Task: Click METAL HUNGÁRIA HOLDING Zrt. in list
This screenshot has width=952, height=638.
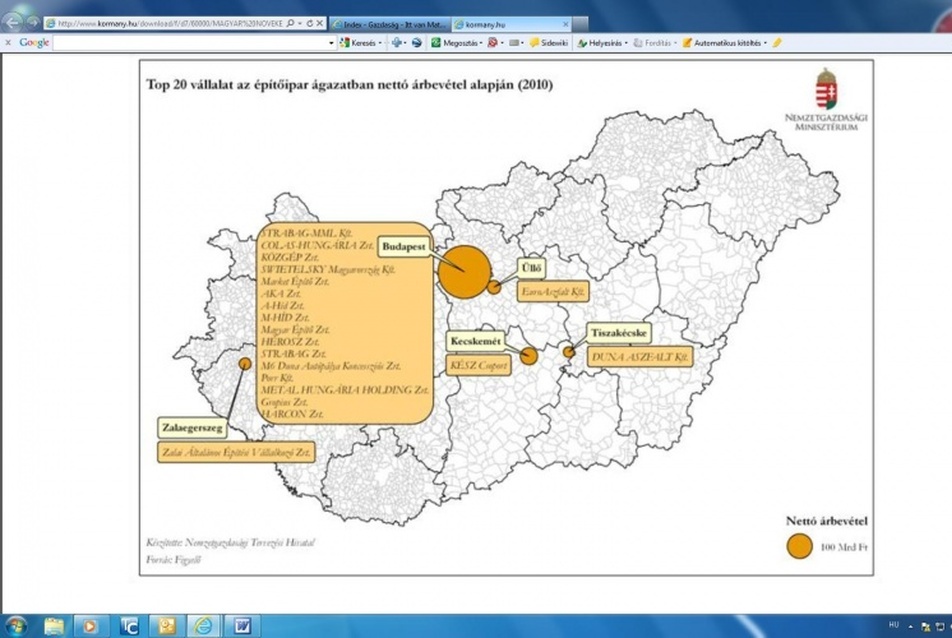Action: 345,390
